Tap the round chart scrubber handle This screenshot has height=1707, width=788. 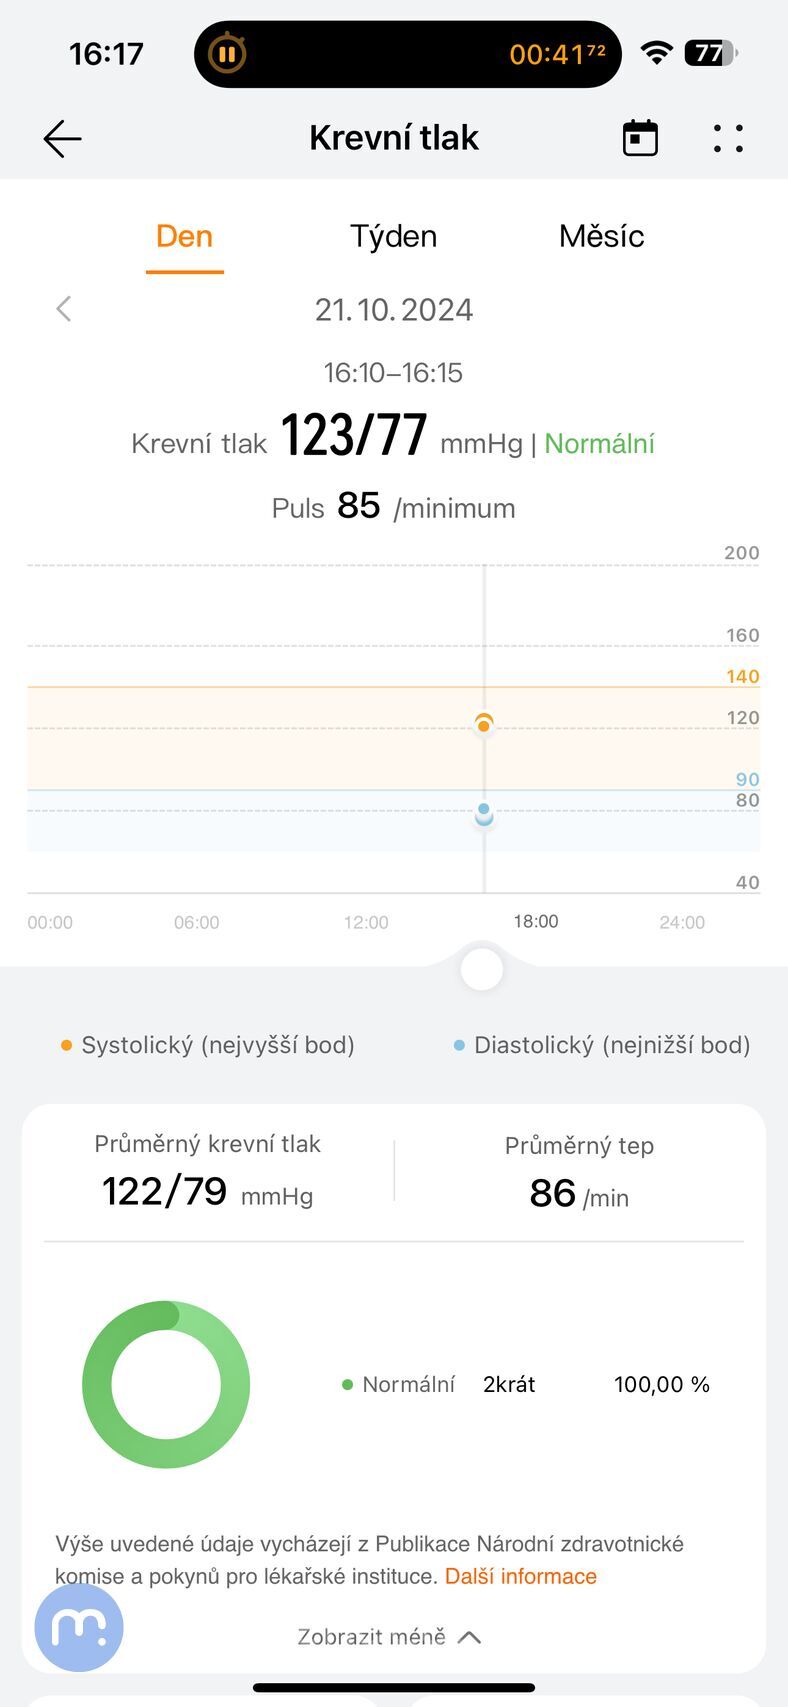tap(482, 969)
